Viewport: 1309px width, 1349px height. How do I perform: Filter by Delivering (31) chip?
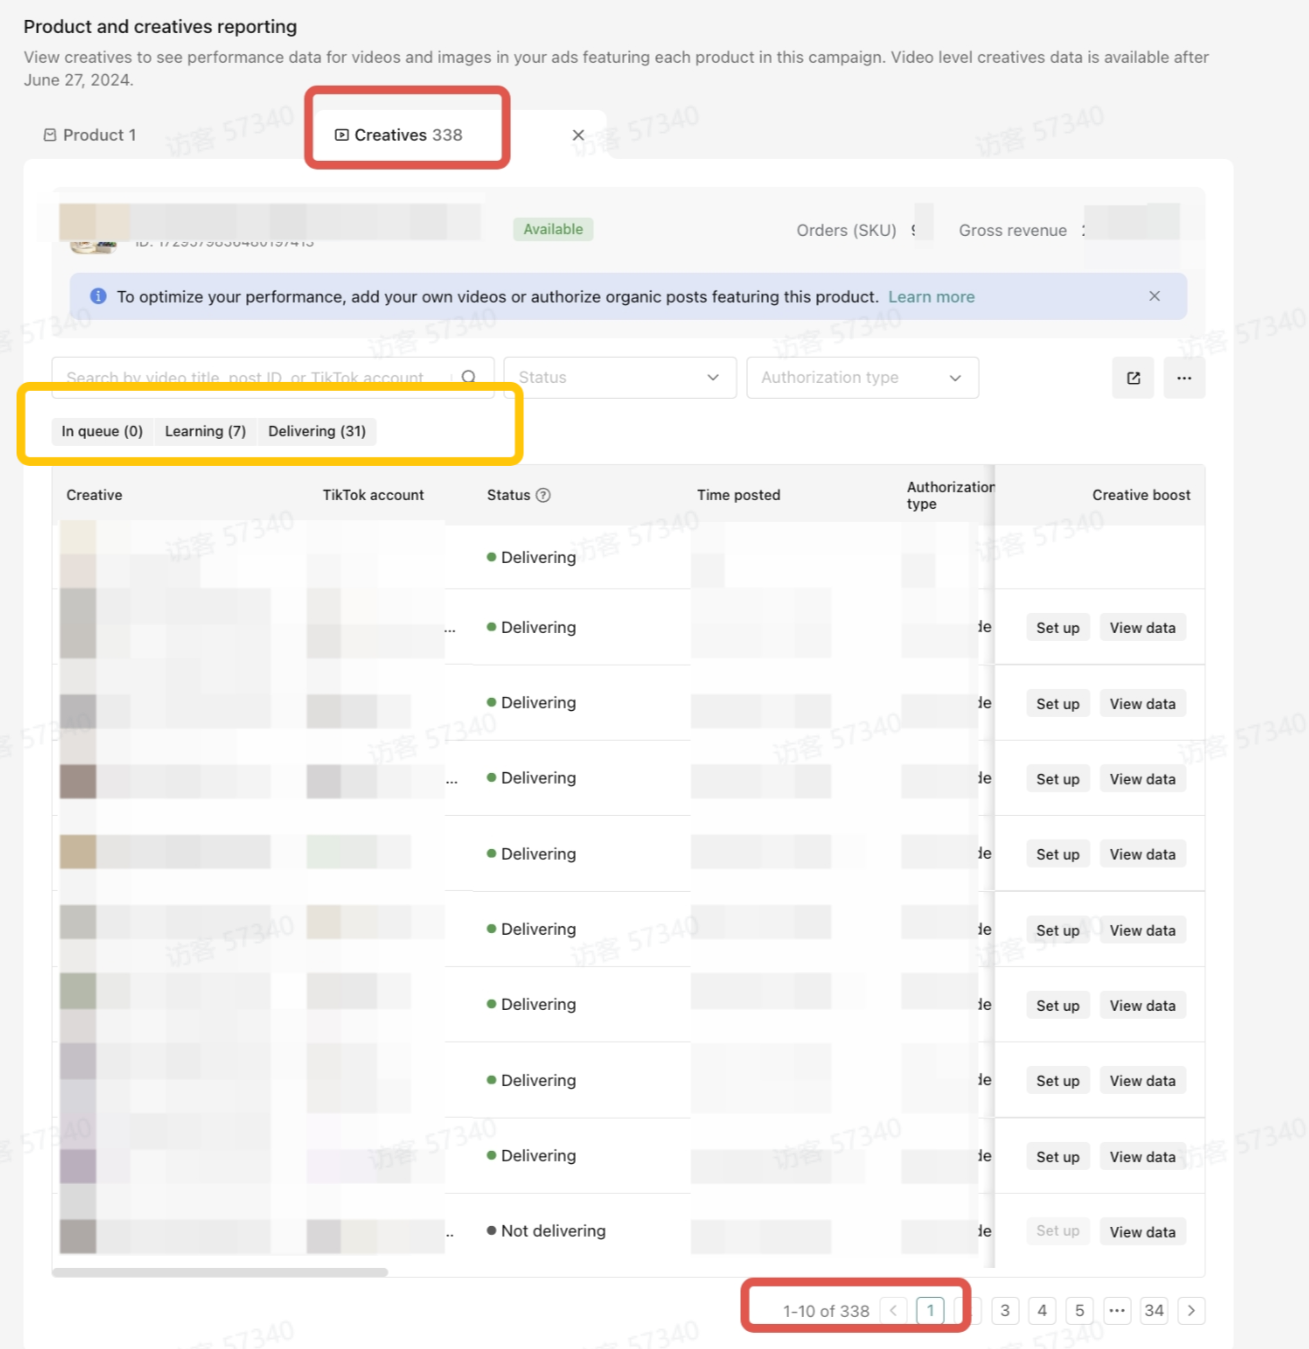pos(317,431)
